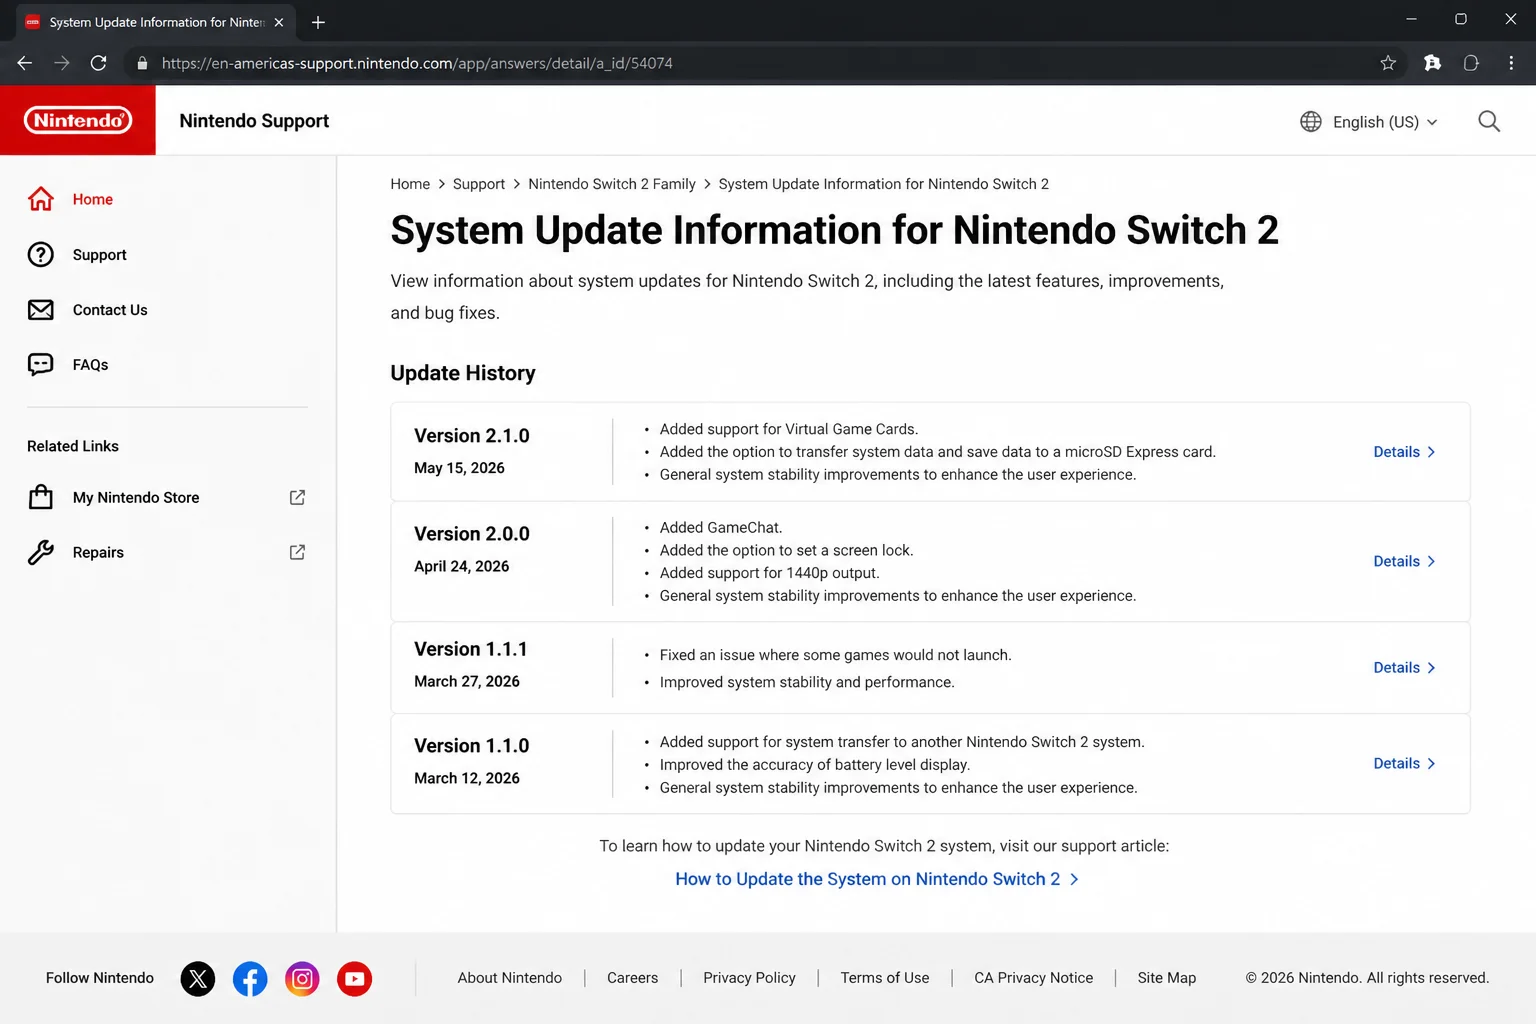Image resolution: width=1536 pixels, height=1024 pixels.
Task: Click the Version 1.1.1 heading
Action: [x=471, y=649]
